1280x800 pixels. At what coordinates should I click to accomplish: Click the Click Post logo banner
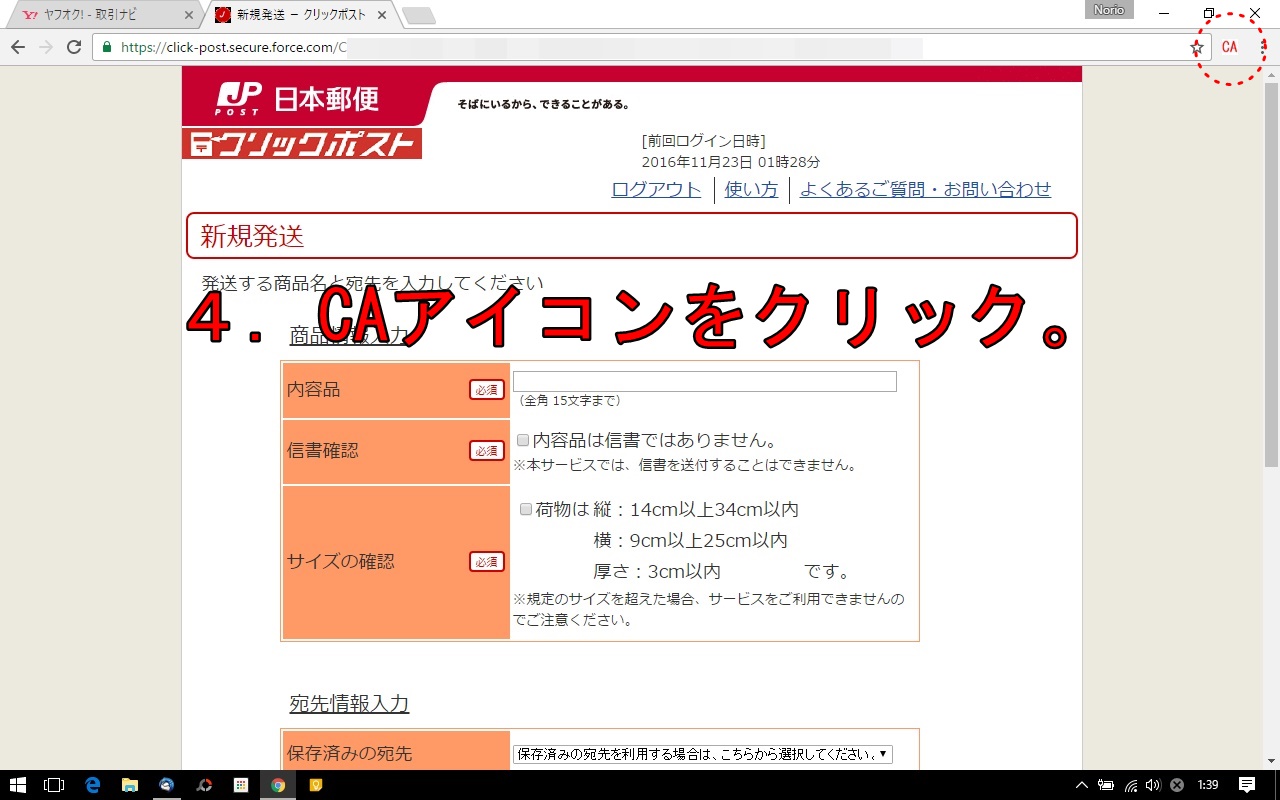[302, 144]
